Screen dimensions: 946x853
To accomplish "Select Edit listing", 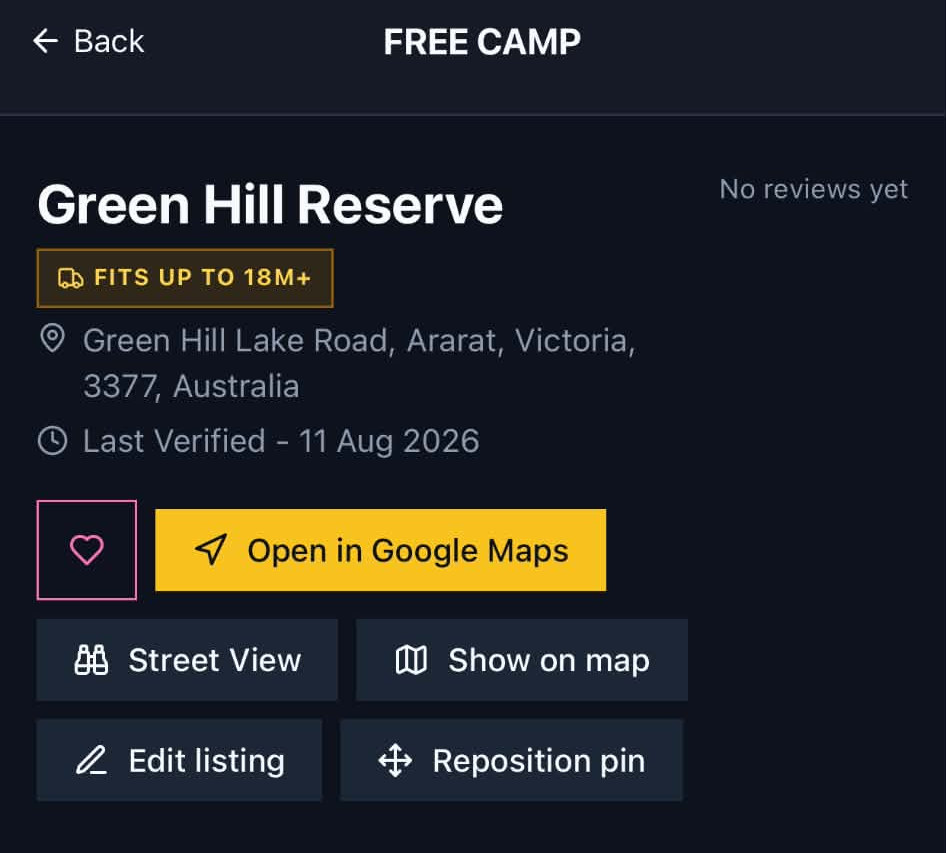I will [179, 760].
